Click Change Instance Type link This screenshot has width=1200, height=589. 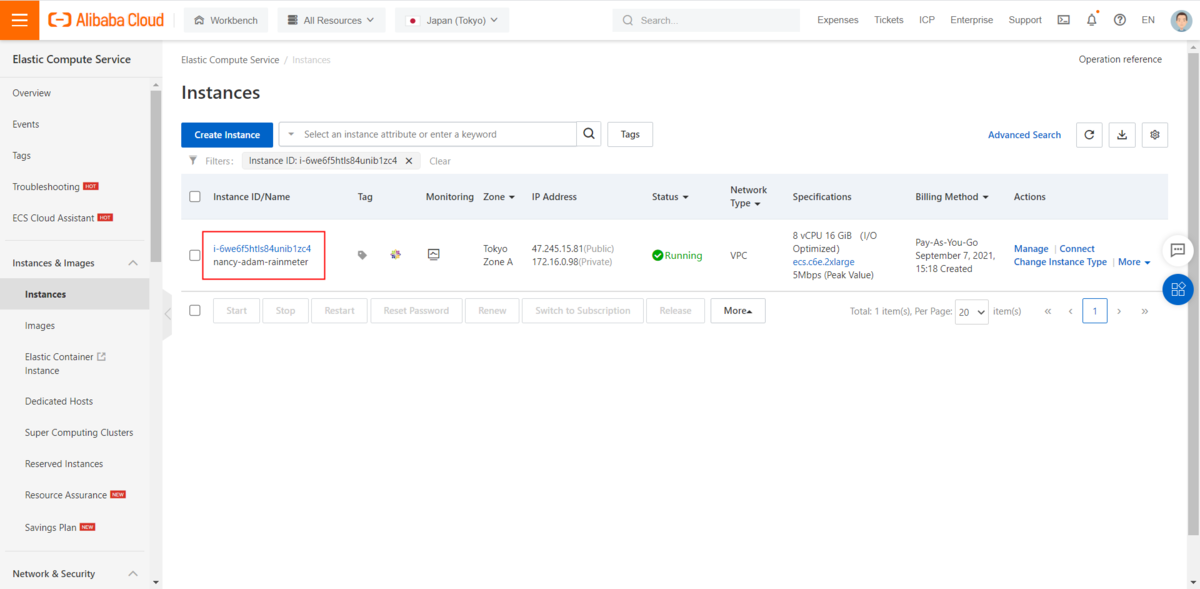point(1060,262)
